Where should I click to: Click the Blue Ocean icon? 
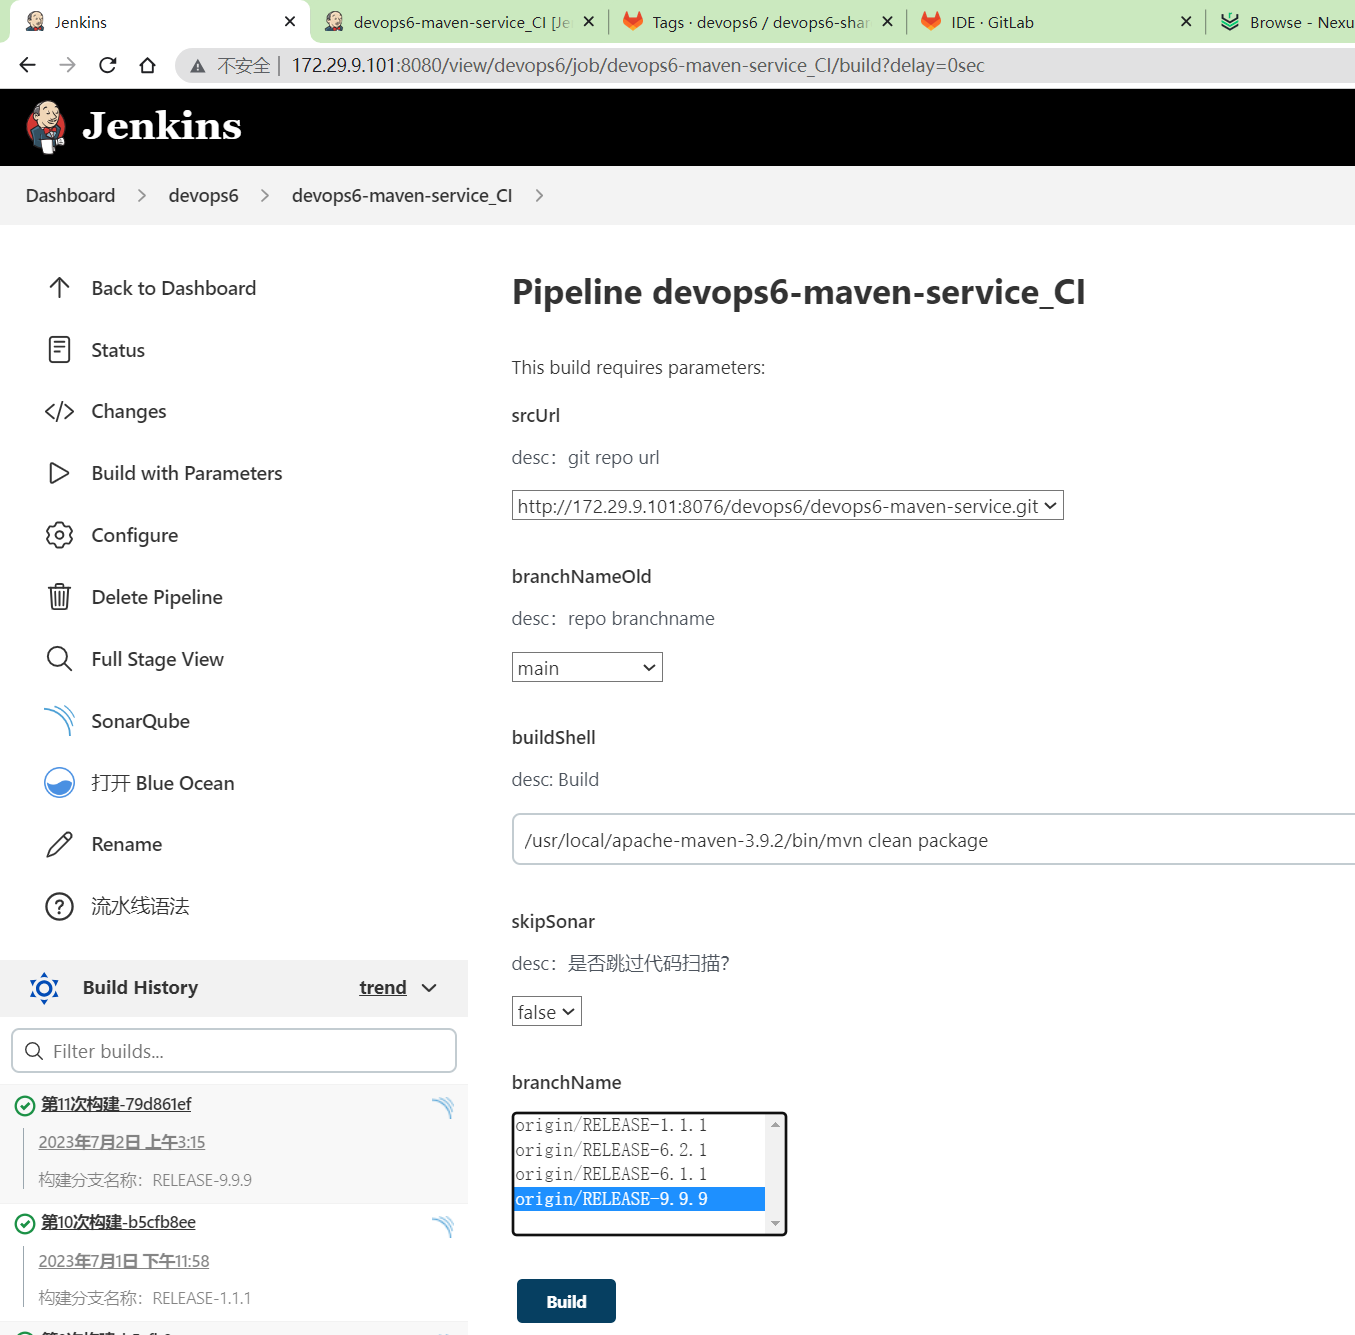click(59, 783)
